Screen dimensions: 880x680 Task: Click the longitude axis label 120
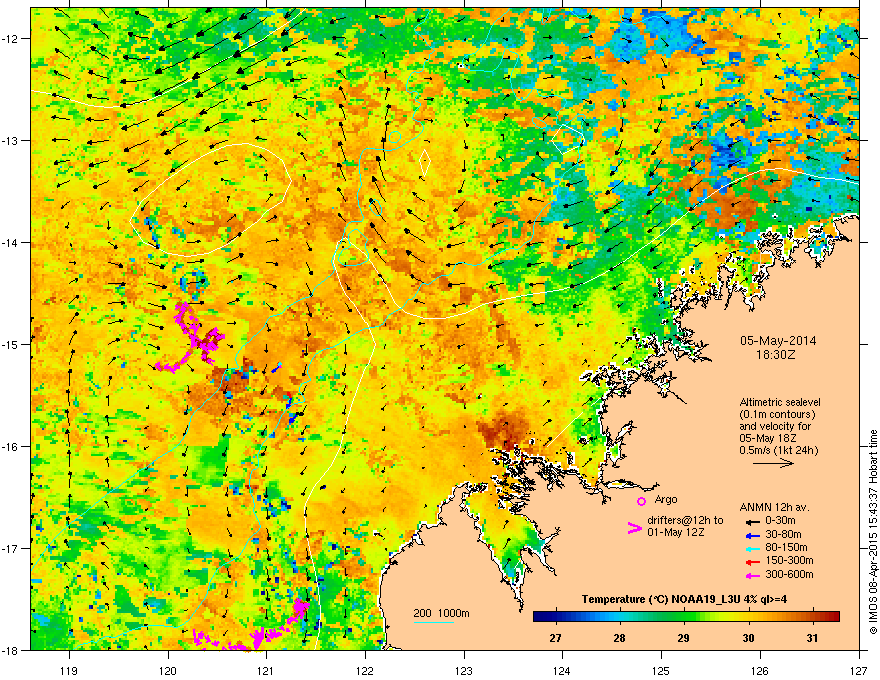168,670
